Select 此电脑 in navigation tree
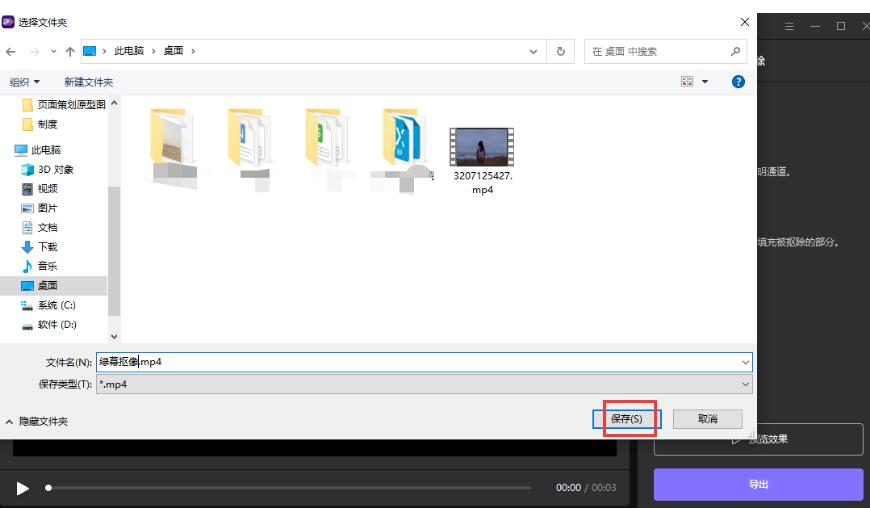Image resolution: width=870 pixels, height=509 pixels. 38,150
